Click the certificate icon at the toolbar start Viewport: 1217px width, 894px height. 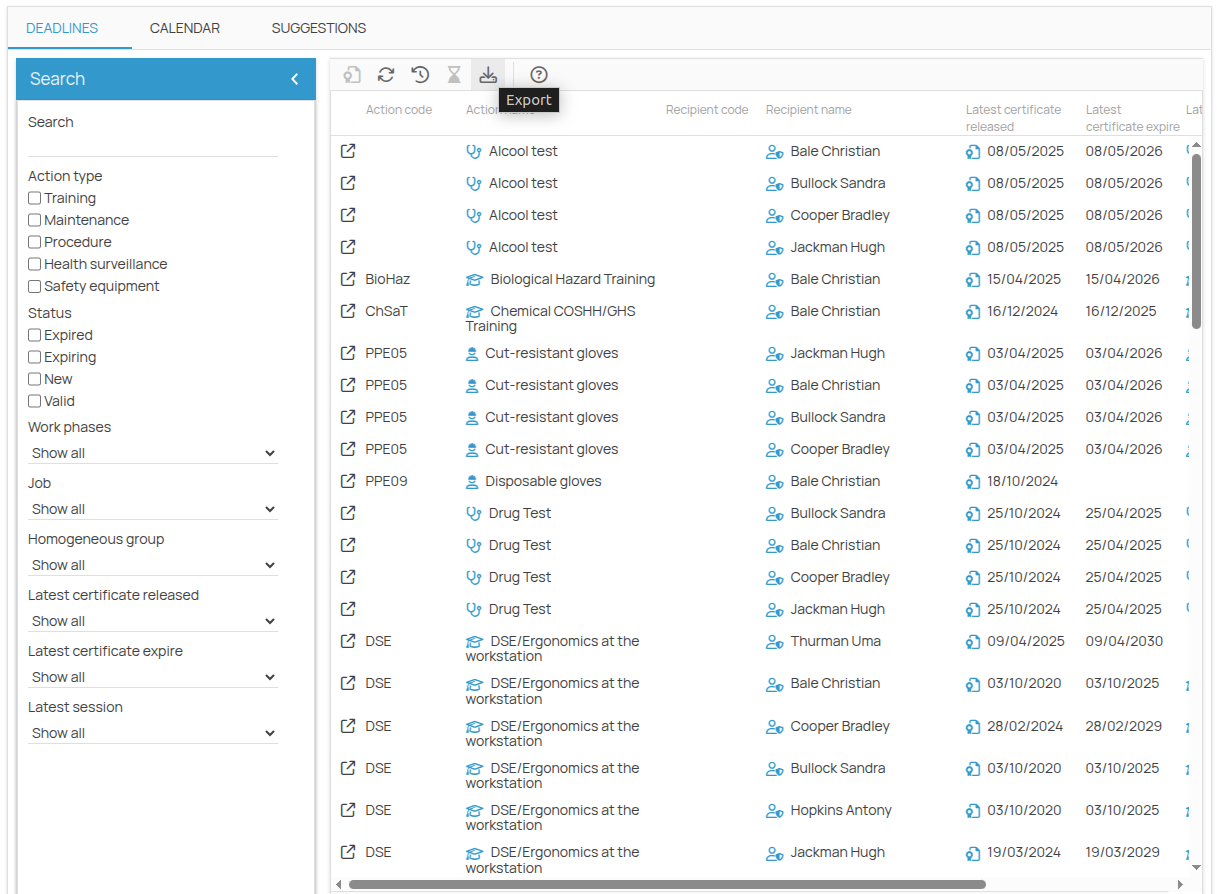pyautogui.click(x=352, y=74)
